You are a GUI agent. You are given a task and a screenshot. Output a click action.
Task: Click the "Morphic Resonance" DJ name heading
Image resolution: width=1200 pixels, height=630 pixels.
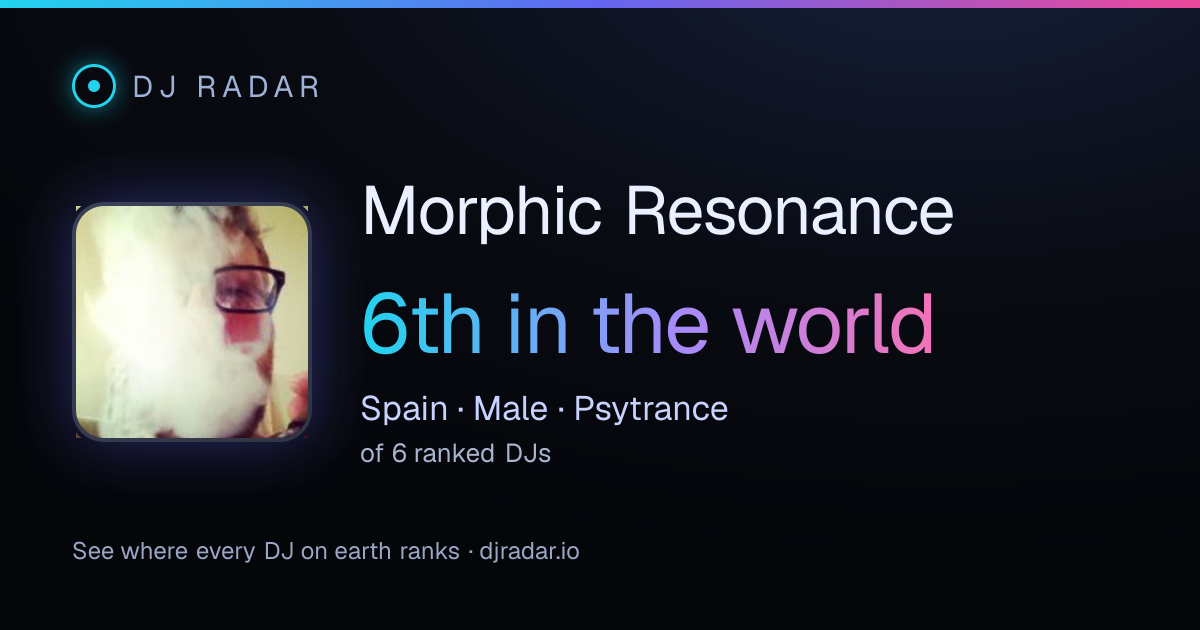click(x=657, y=212)
